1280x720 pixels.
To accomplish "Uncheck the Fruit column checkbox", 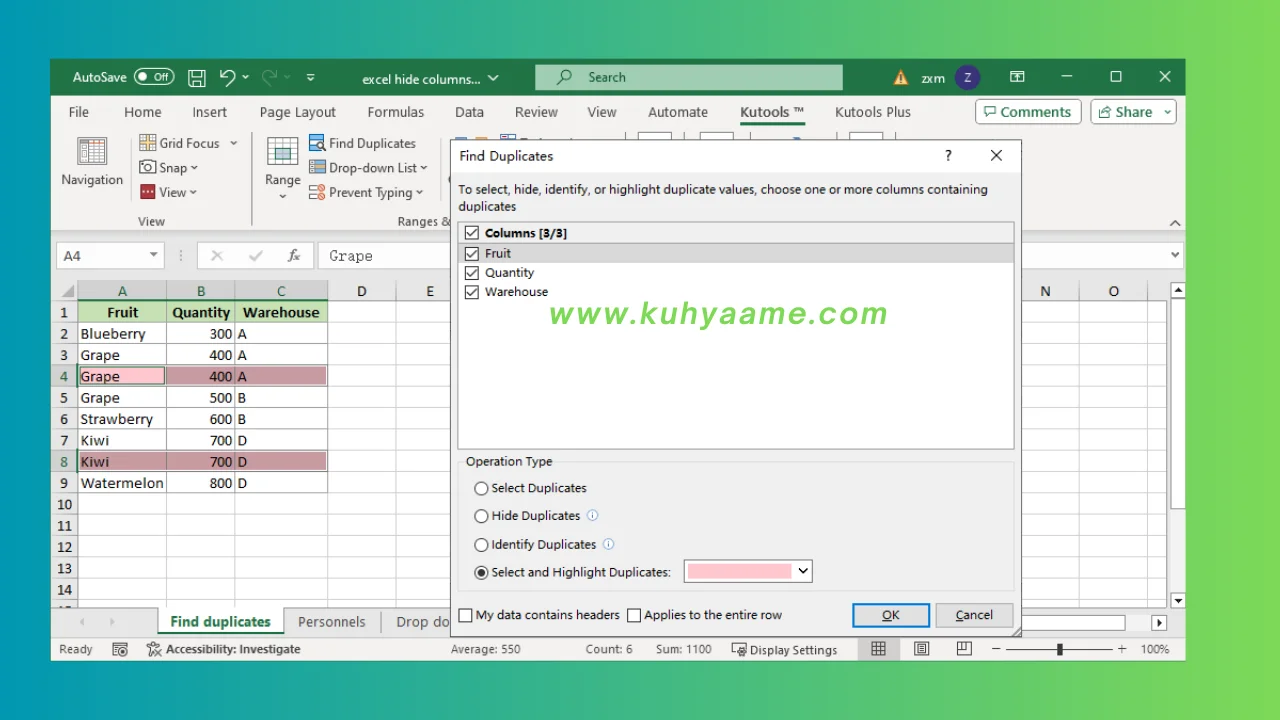I will coord(472,253).
